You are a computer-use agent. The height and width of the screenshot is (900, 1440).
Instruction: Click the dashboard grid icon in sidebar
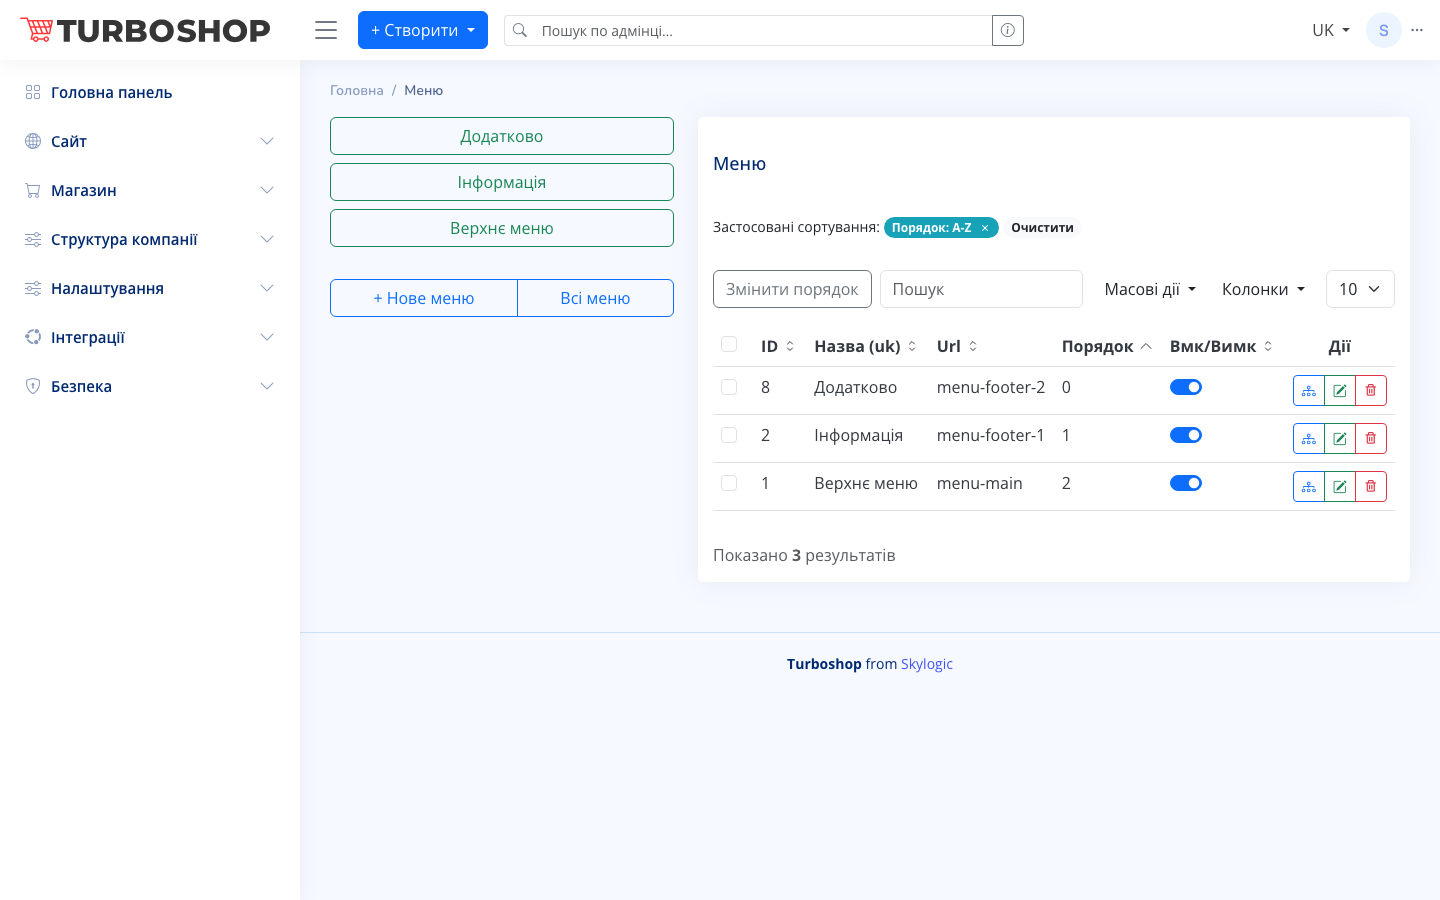point(33,92)
